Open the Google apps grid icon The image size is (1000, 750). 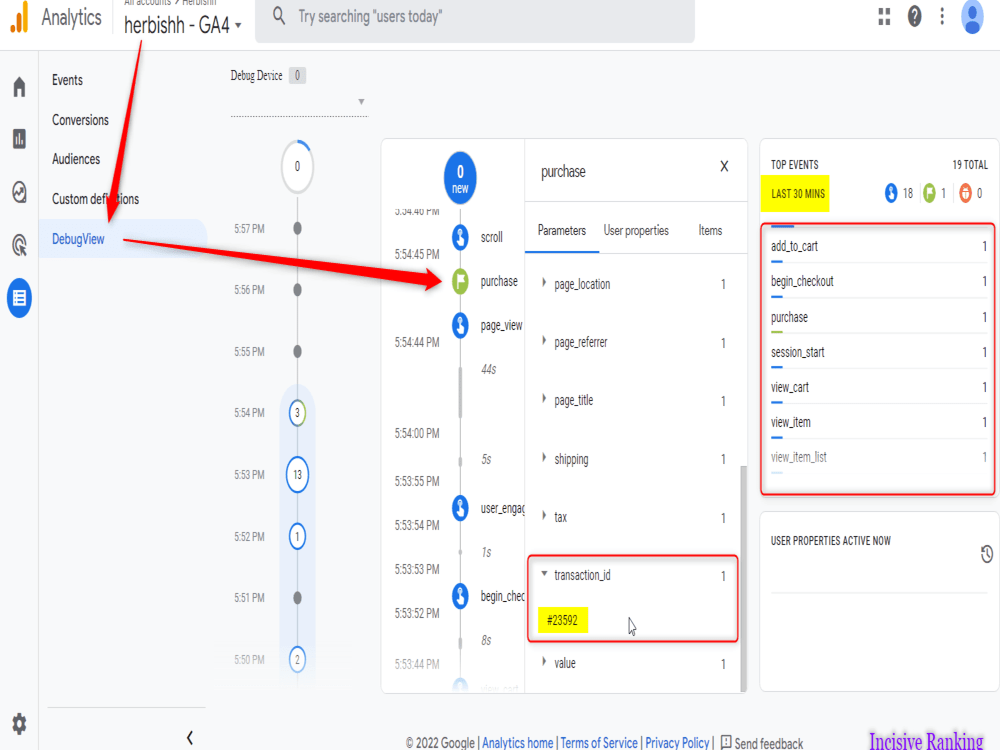884,17
